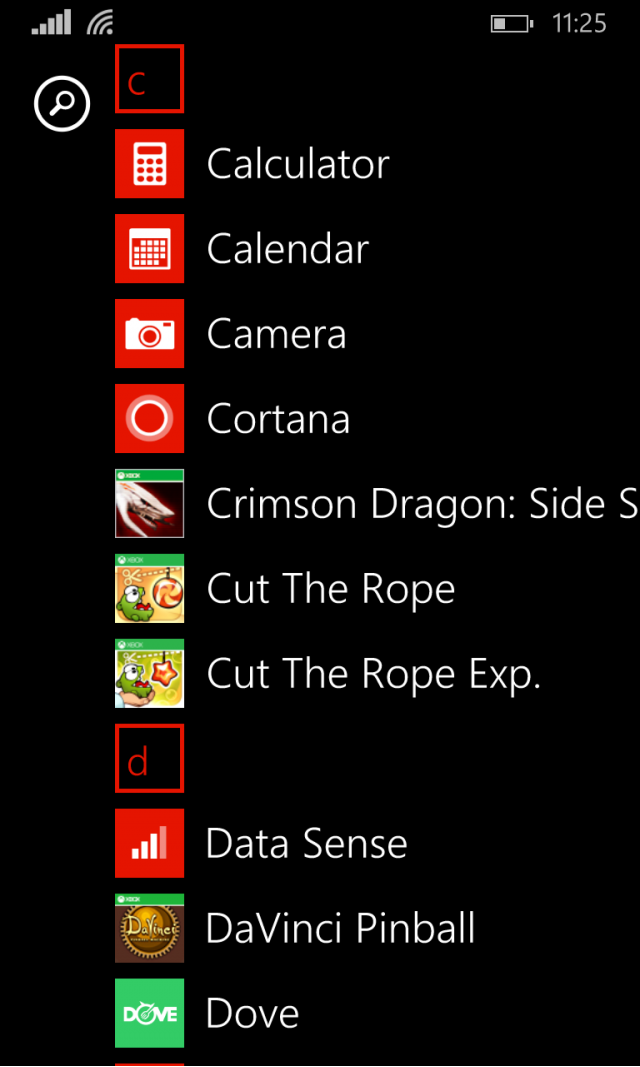This screenshot has height=1067, width=640.
Task: Select the Cortana list entry text
Action: point(278,418)
